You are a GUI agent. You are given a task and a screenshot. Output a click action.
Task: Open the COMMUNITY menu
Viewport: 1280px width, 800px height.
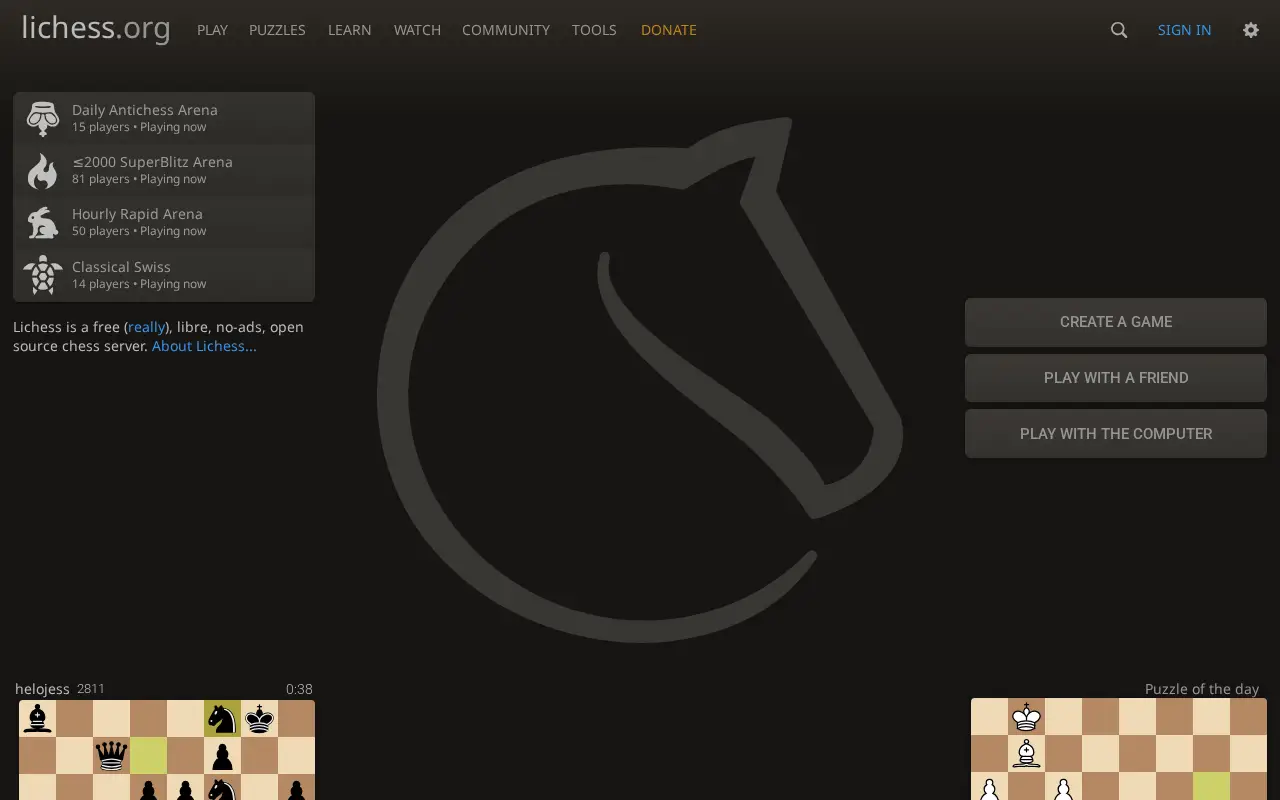[506, 30]
